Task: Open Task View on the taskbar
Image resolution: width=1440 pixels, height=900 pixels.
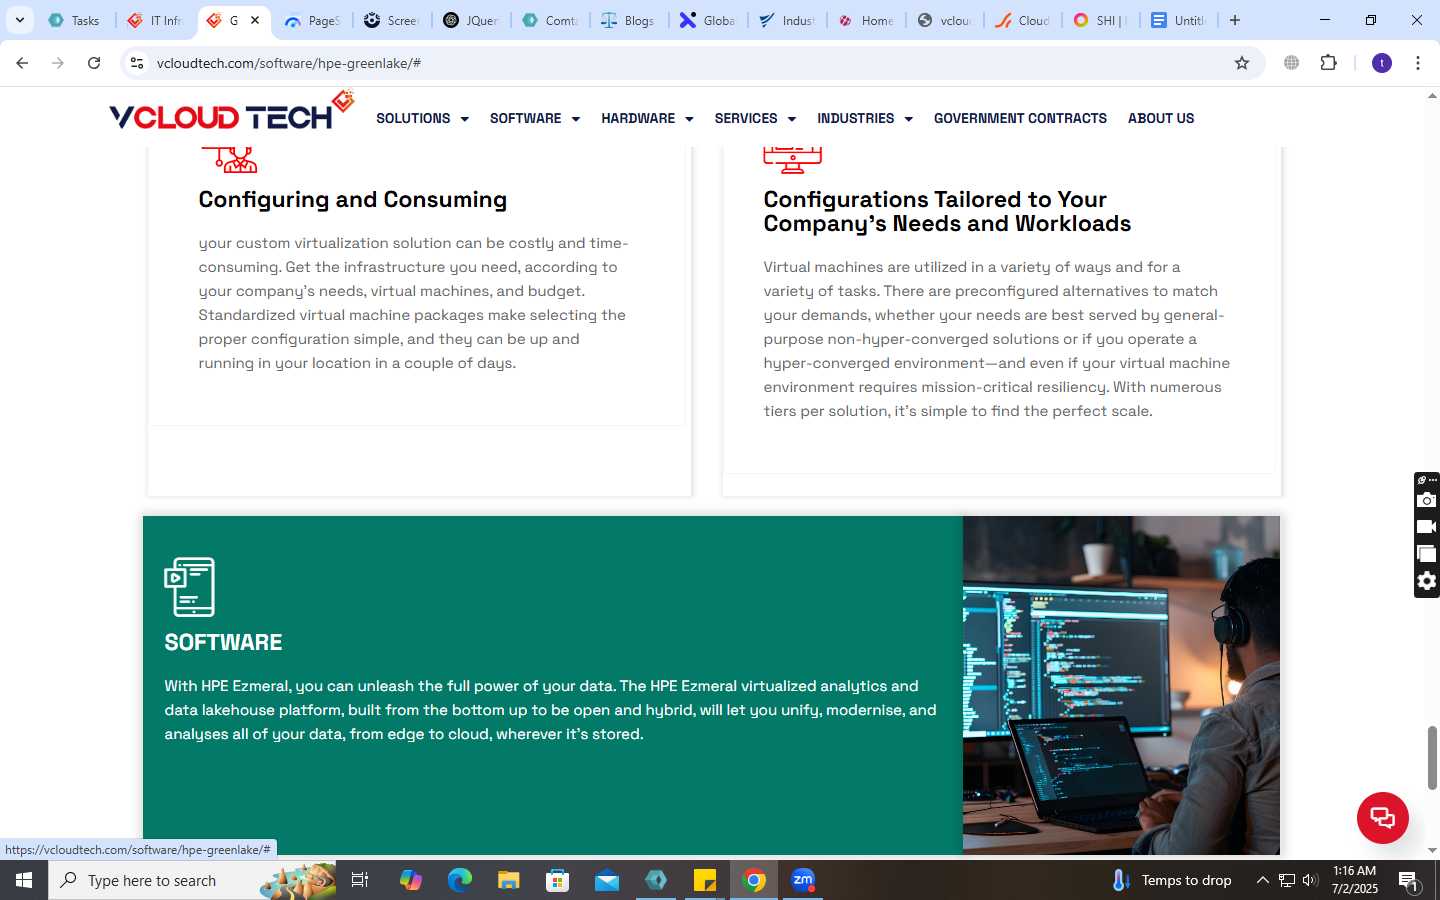Action: (x=360, y=880)
